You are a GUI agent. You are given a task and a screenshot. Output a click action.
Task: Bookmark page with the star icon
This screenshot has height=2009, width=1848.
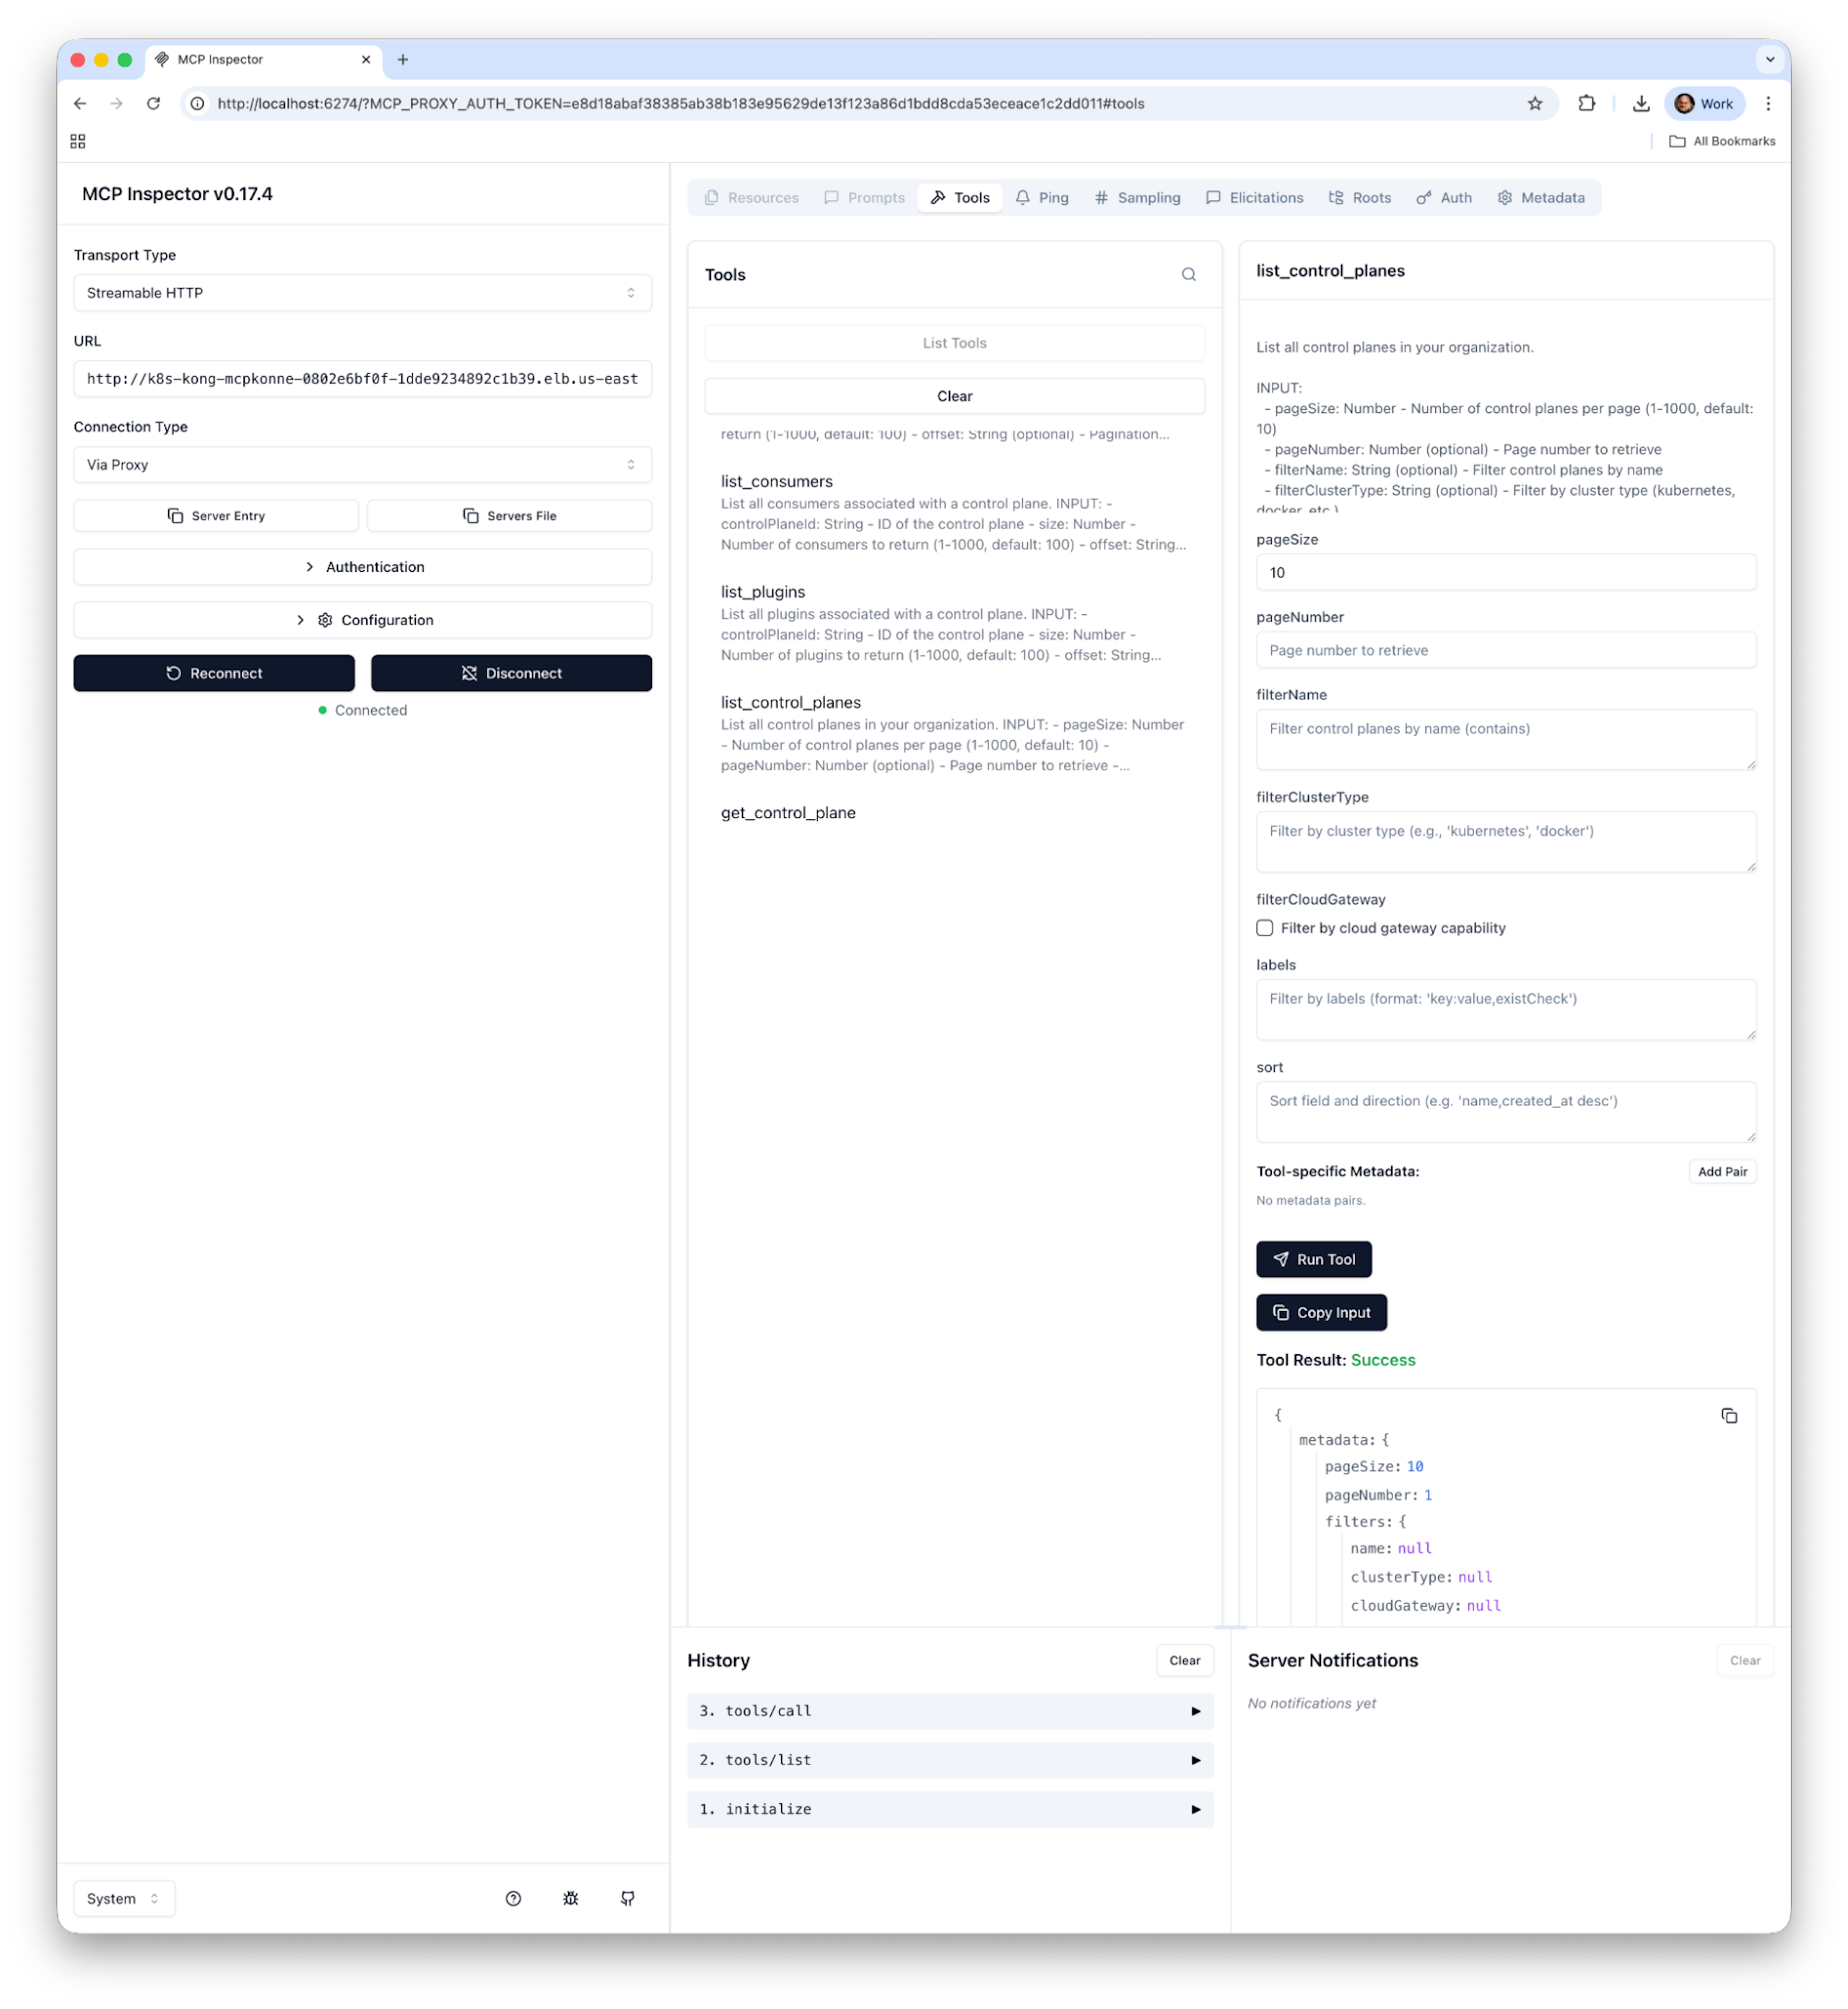pyautogui.click(x=1534, y=104)
